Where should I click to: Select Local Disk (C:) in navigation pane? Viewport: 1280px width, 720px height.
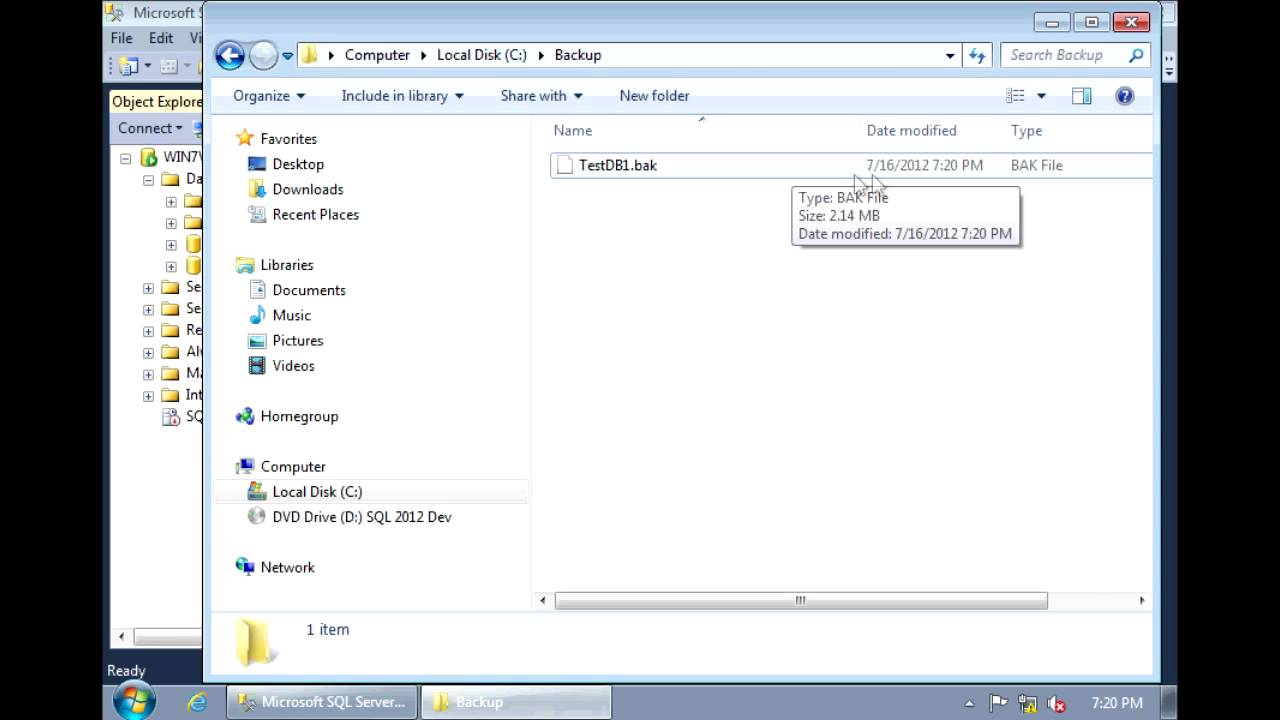point(317,492)
